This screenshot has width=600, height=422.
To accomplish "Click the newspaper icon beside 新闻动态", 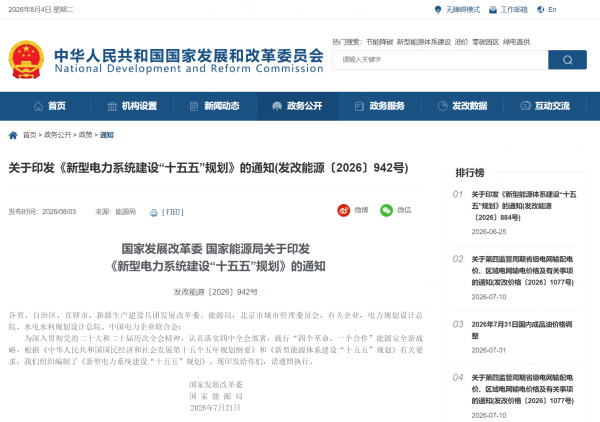I will tap(194, 106).
